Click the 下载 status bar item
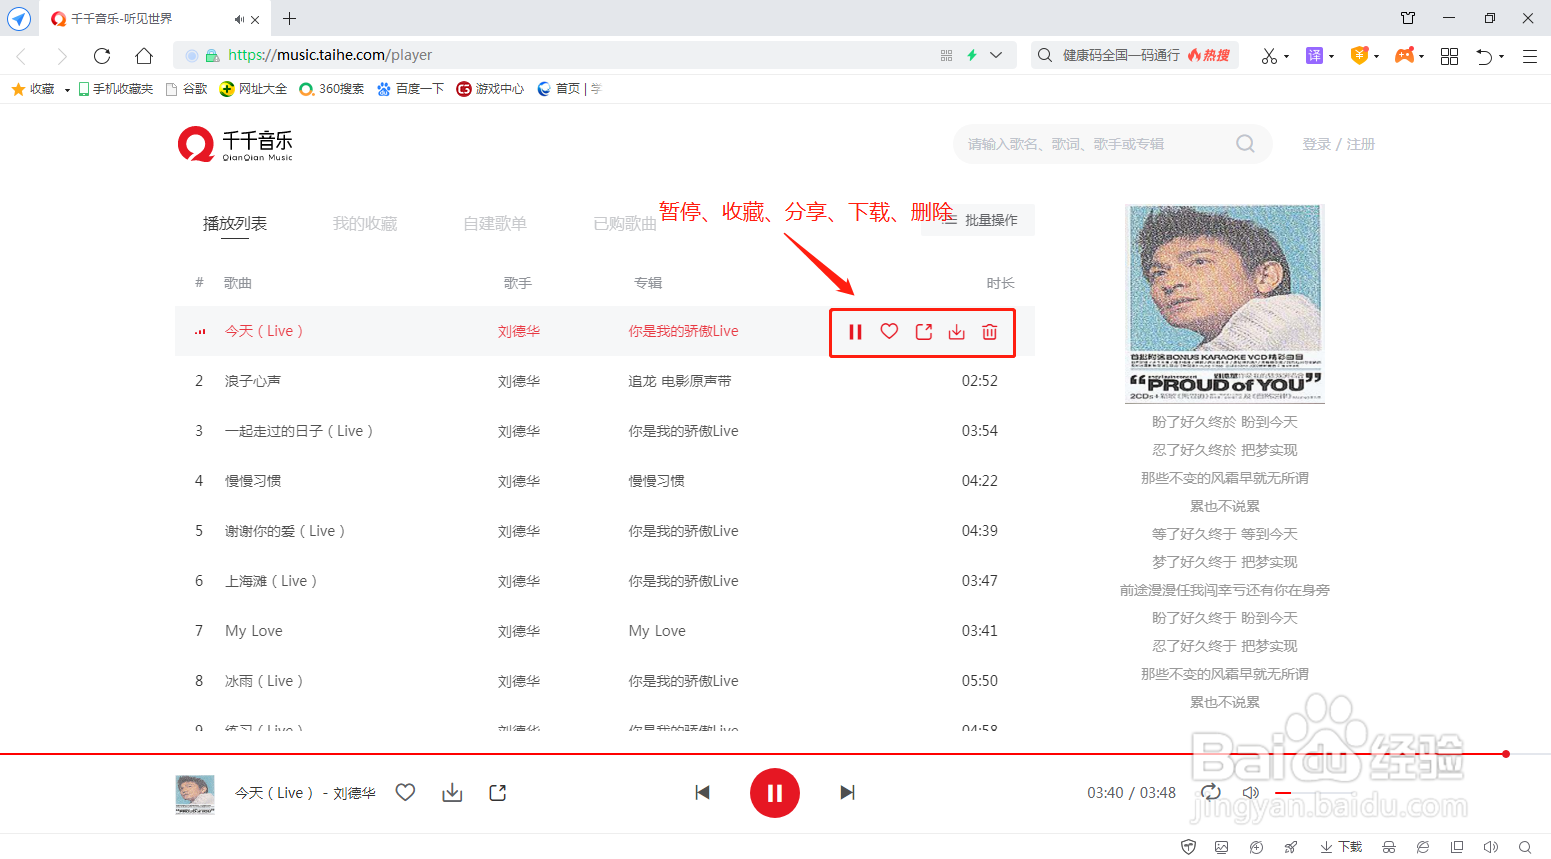 (x=1341, y=847)
